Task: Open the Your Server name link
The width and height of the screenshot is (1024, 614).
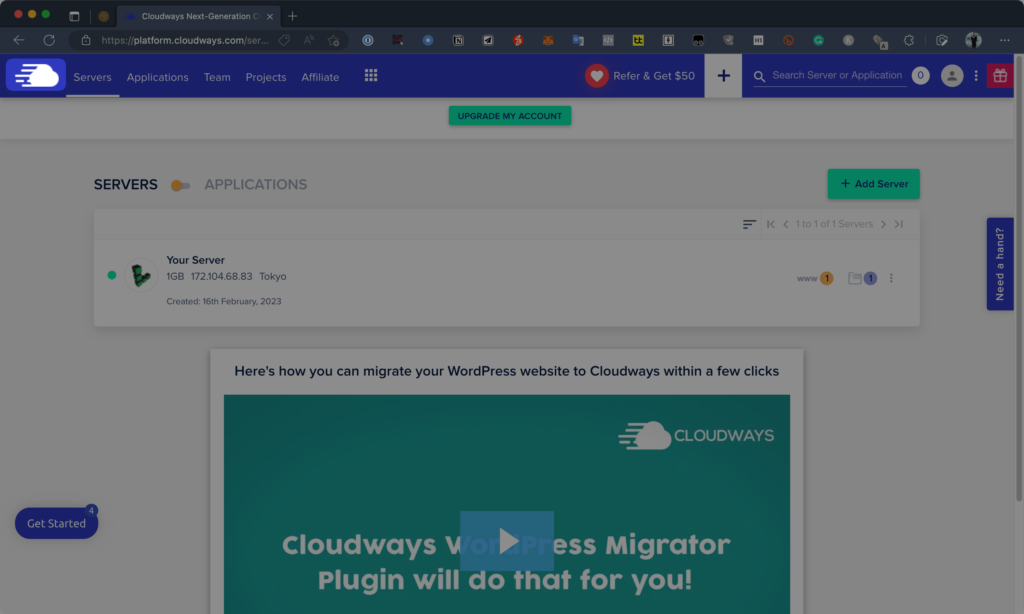Action: tap(195, 260)
